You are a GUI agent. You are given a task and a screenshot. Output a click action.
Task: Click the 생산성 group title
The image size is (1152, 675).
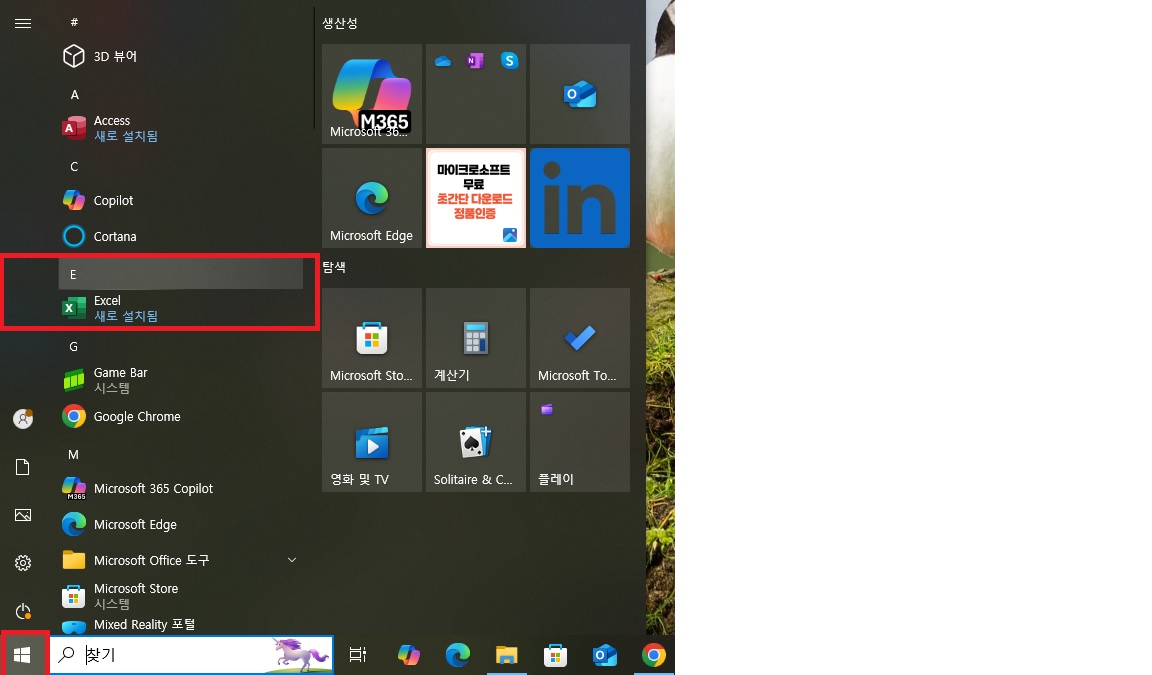(x=339, y=24)
